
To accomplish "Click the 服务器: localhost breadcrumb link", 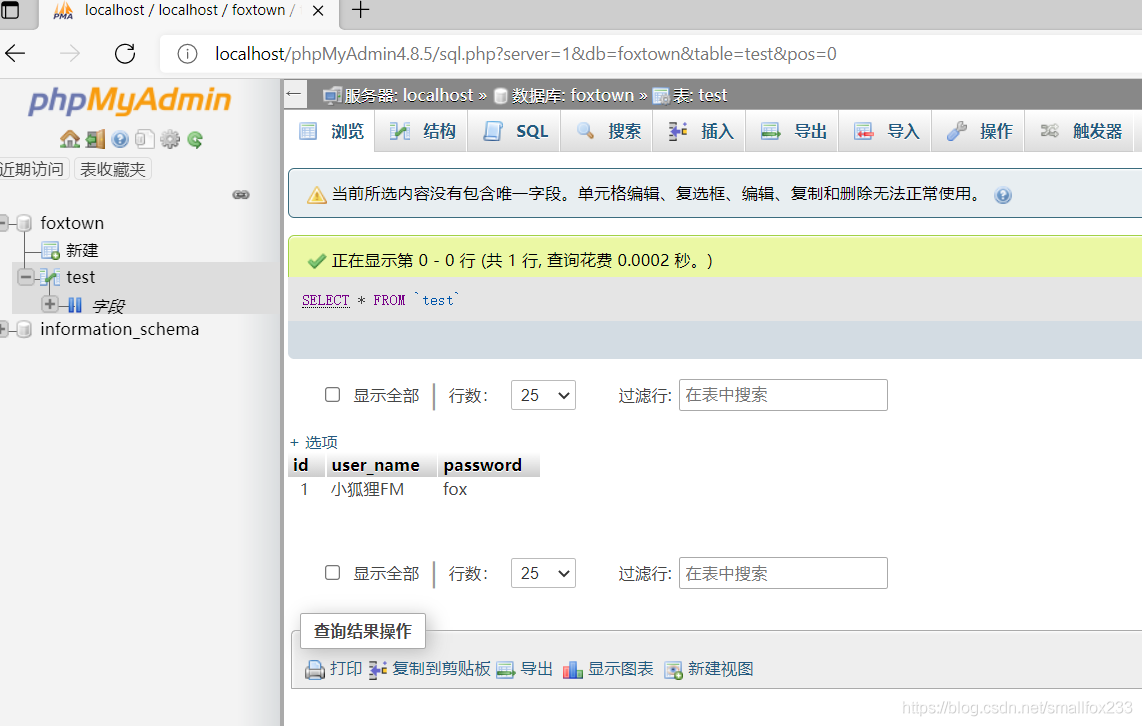I will 409,95.
